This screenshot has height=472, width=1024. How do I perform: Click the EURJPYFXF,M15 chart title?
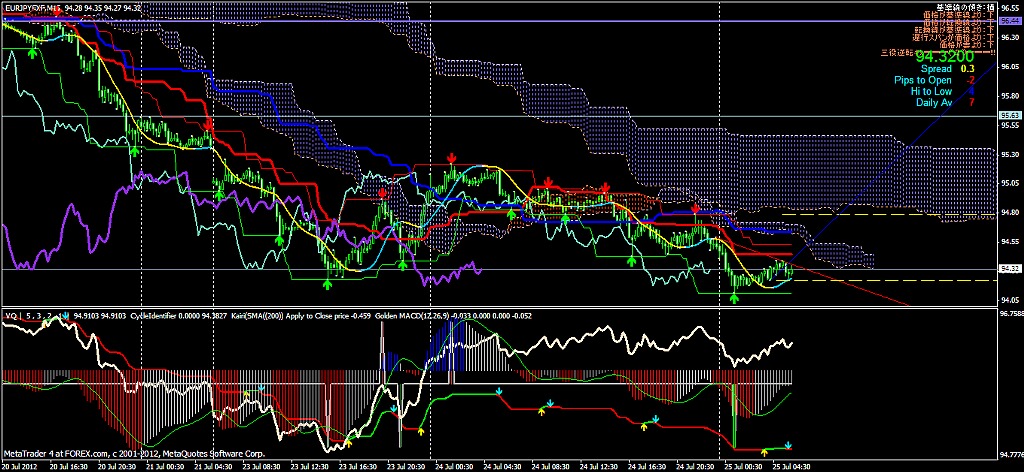[31, 7]
